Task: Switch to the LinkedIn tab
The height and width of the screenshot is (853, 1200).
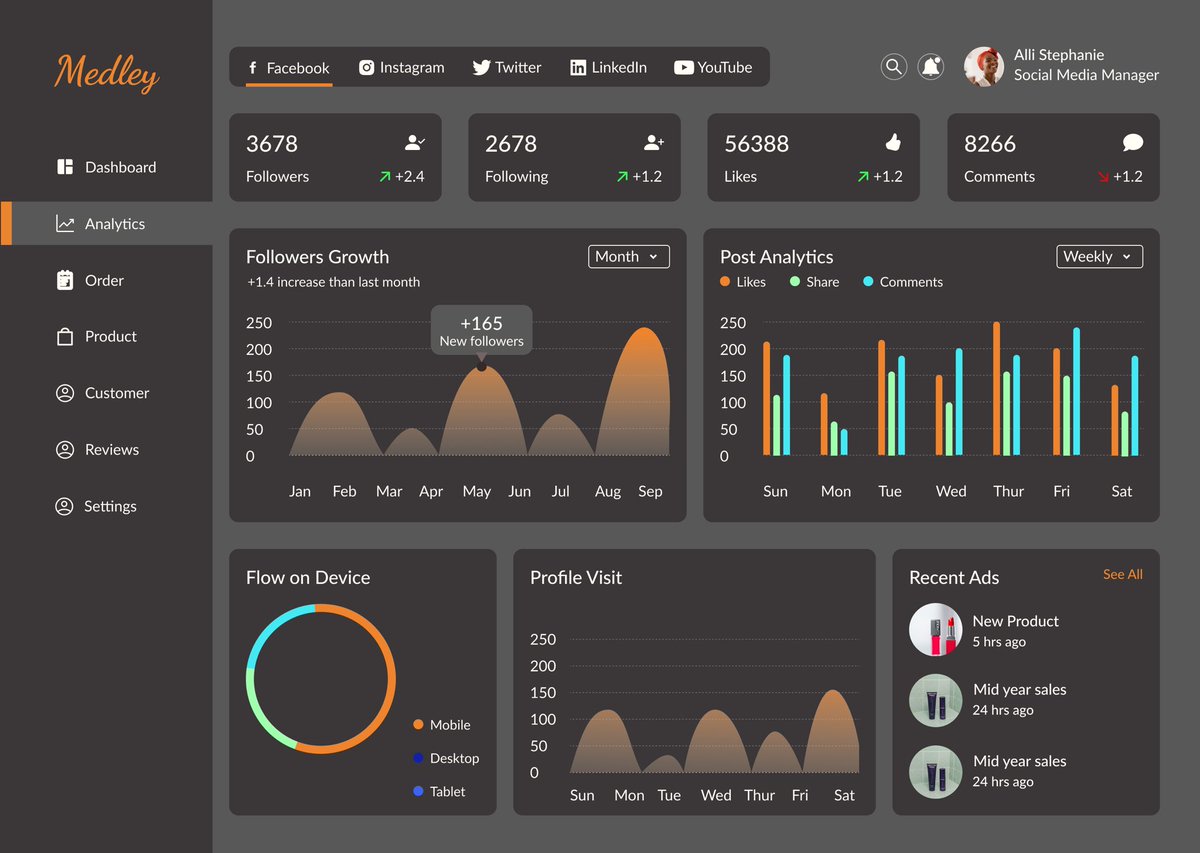Action: pos(608,67)
